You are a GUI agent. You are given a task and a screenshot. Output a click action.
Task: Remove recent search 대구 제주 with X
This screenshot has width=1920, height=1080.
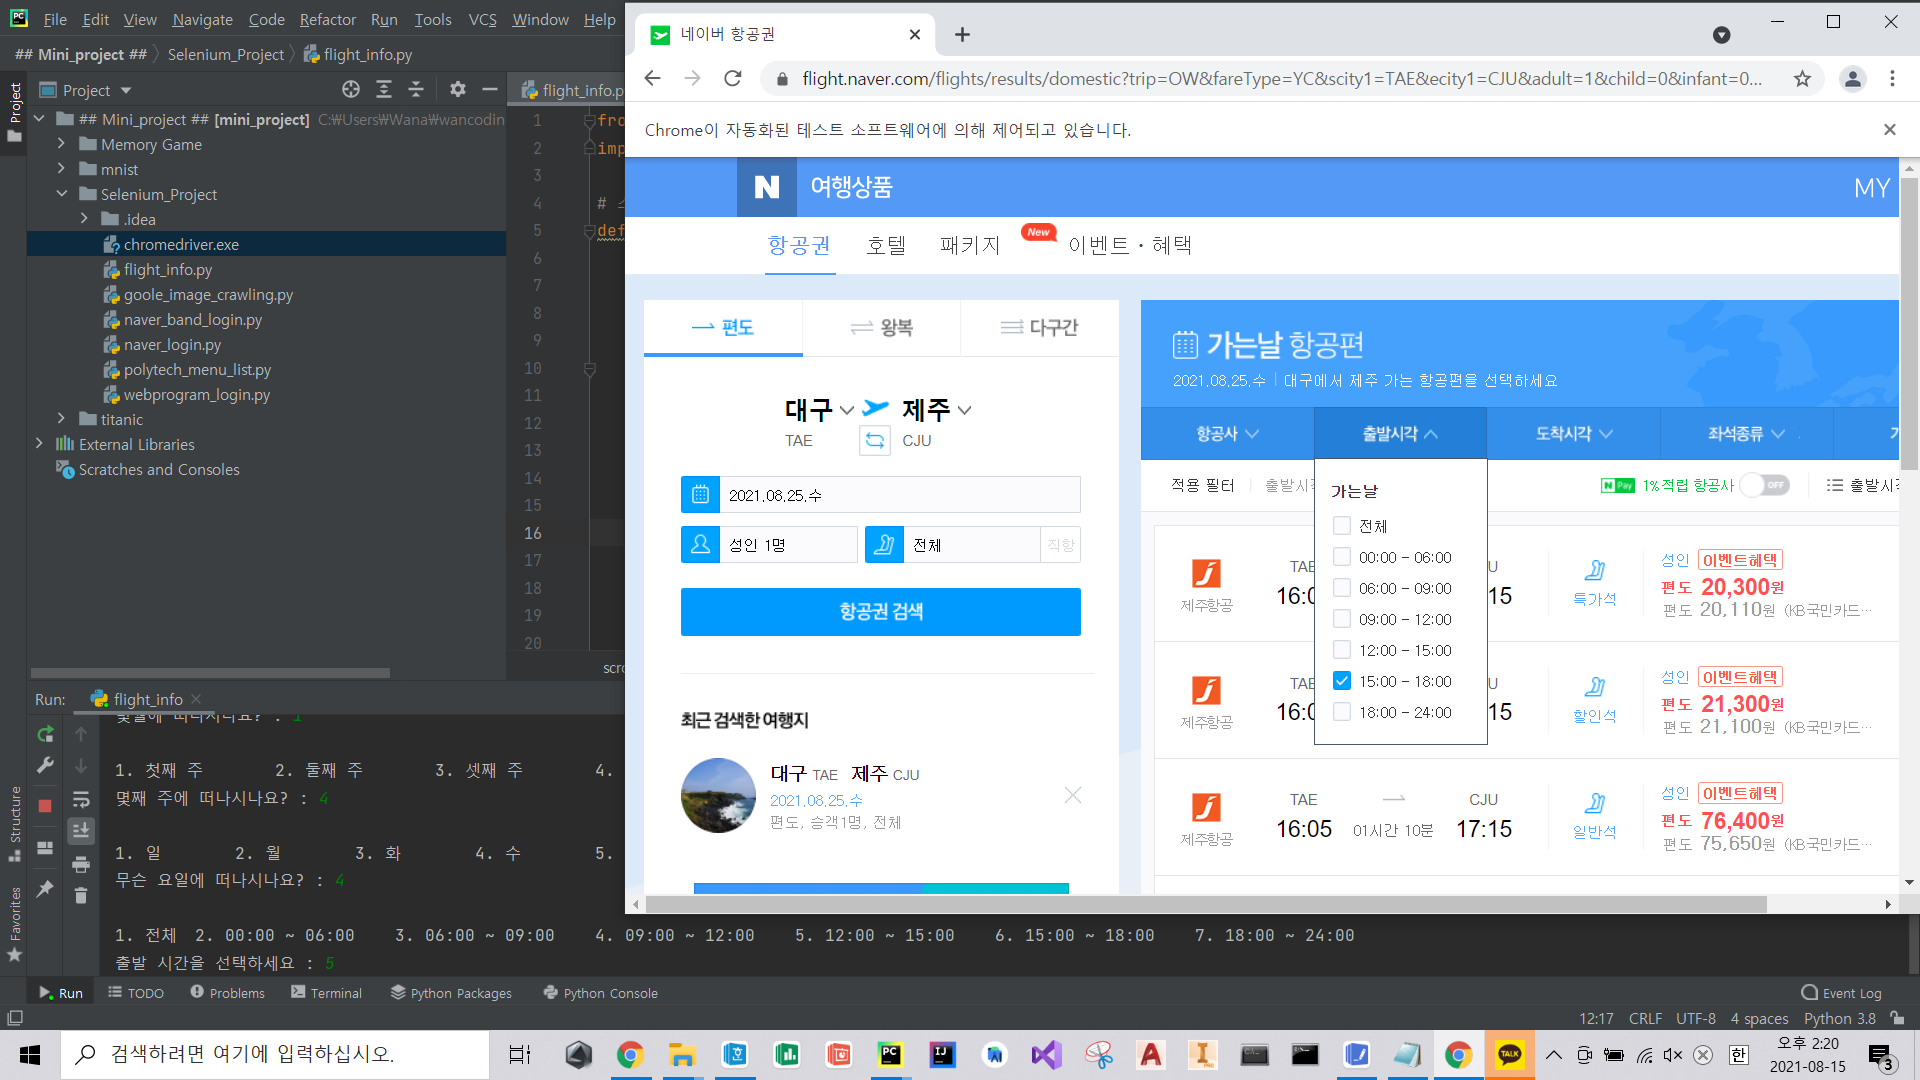1073,796
